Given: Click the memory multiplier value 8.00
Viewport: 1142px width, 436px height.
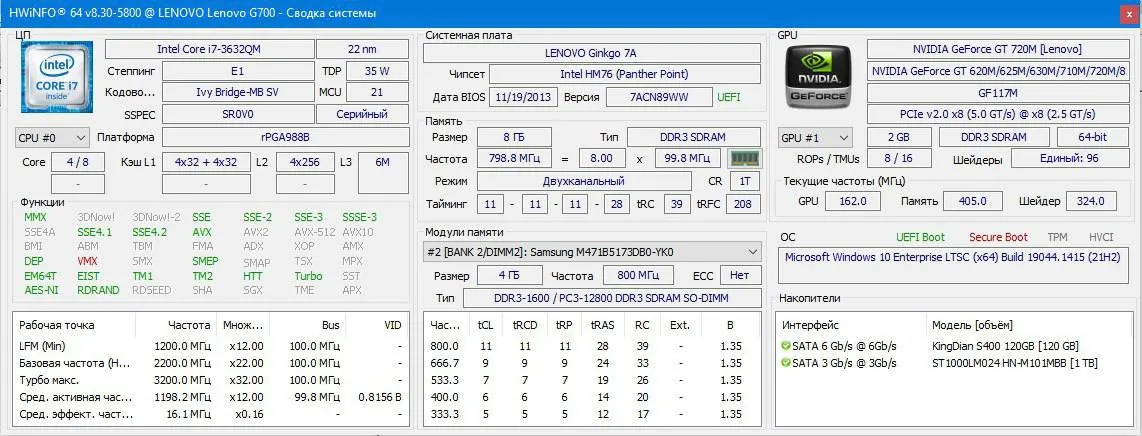Looking at the screenshot, I should tap(602, 158).
